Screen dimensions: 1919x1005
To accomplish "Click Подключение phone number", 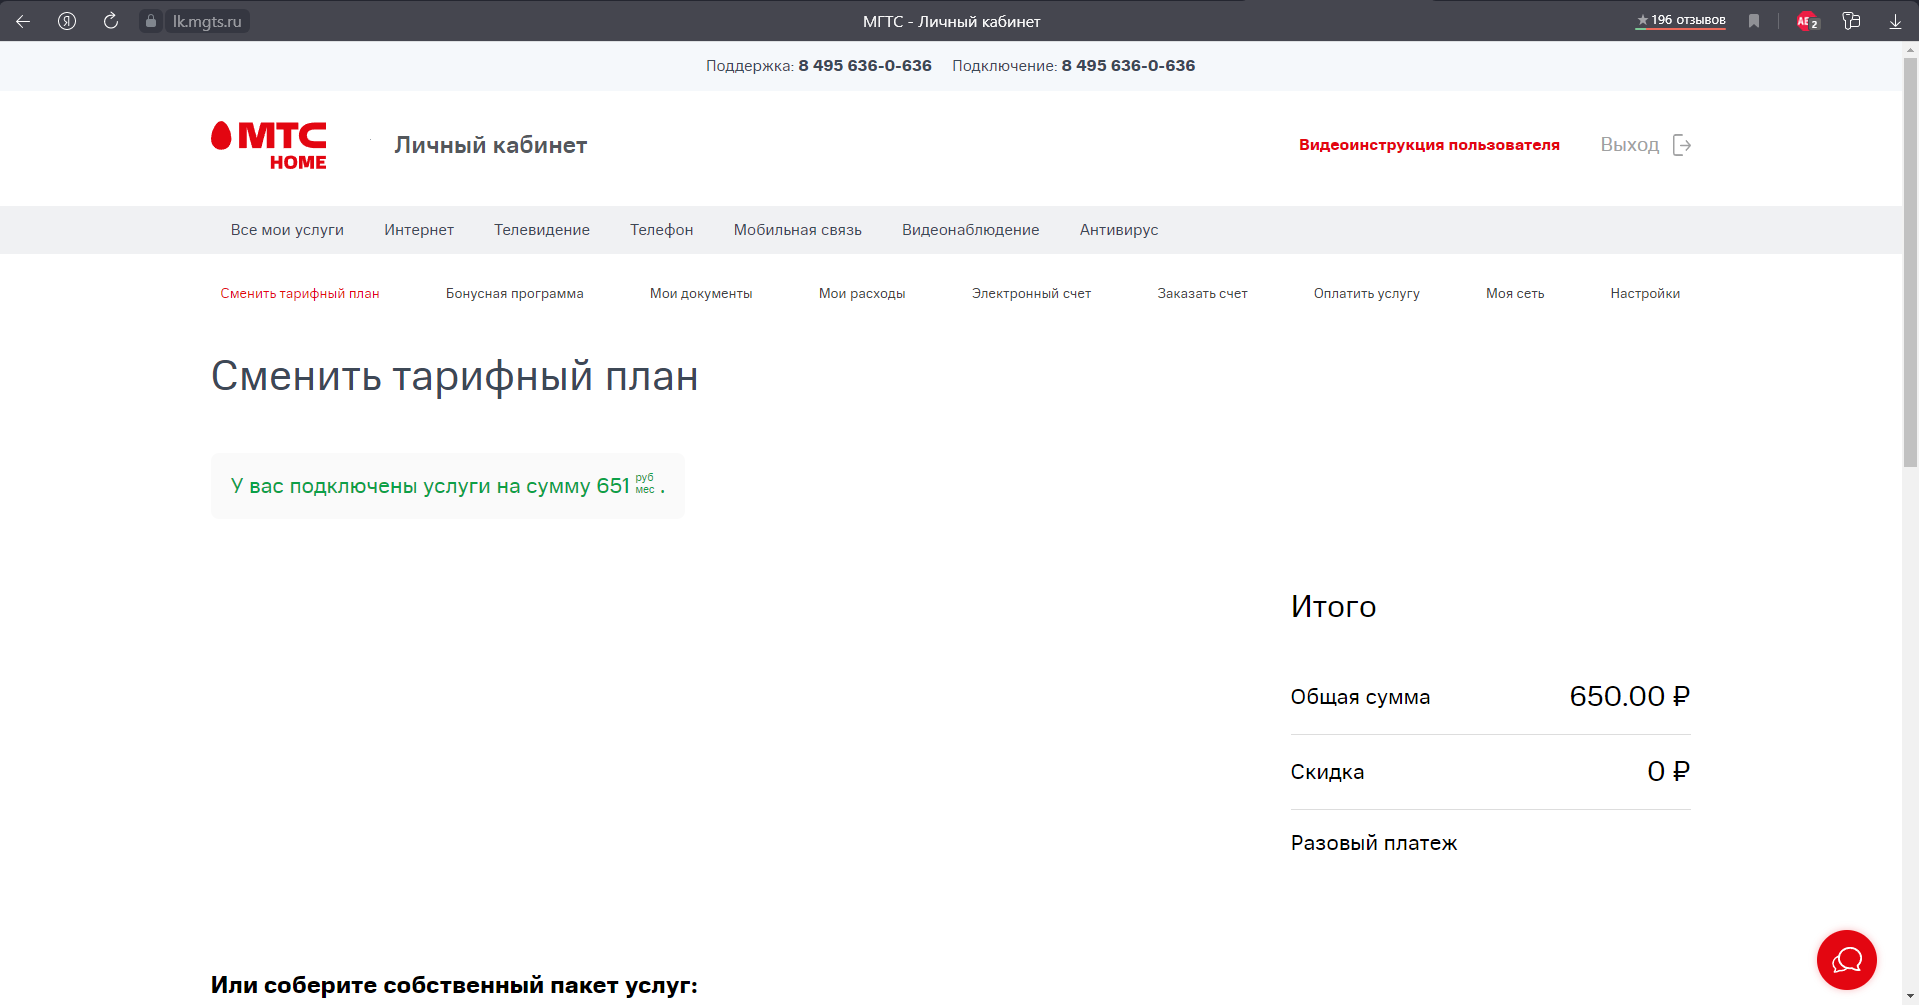I will tap(1128, 66).
